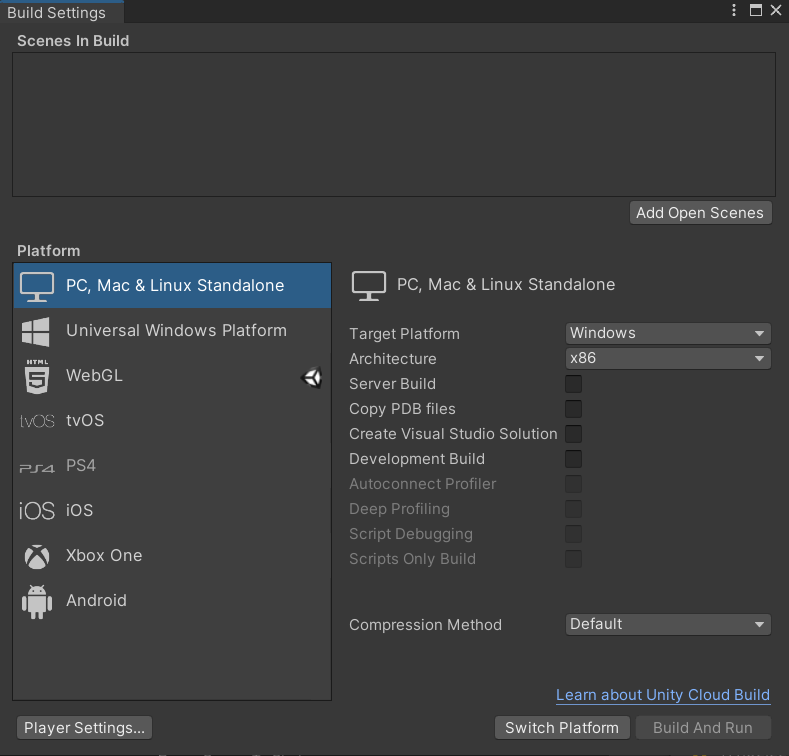Toggle the Deep Profiling checkbox

(x=574, y=509)
